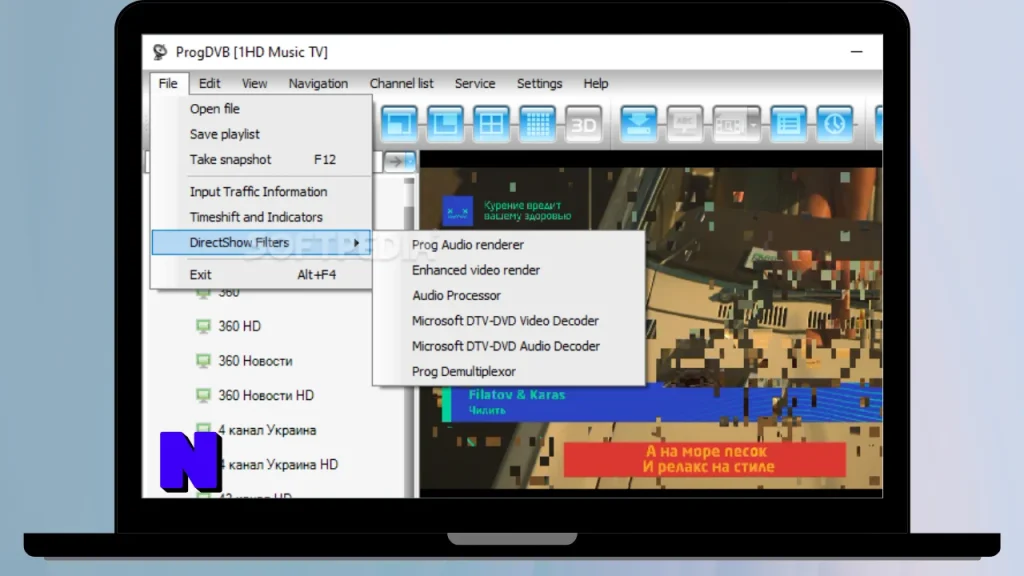The width and height of the screenshot is (1024, 576).
Task: Choose Exit from the File menu
Action: [261, 275]
